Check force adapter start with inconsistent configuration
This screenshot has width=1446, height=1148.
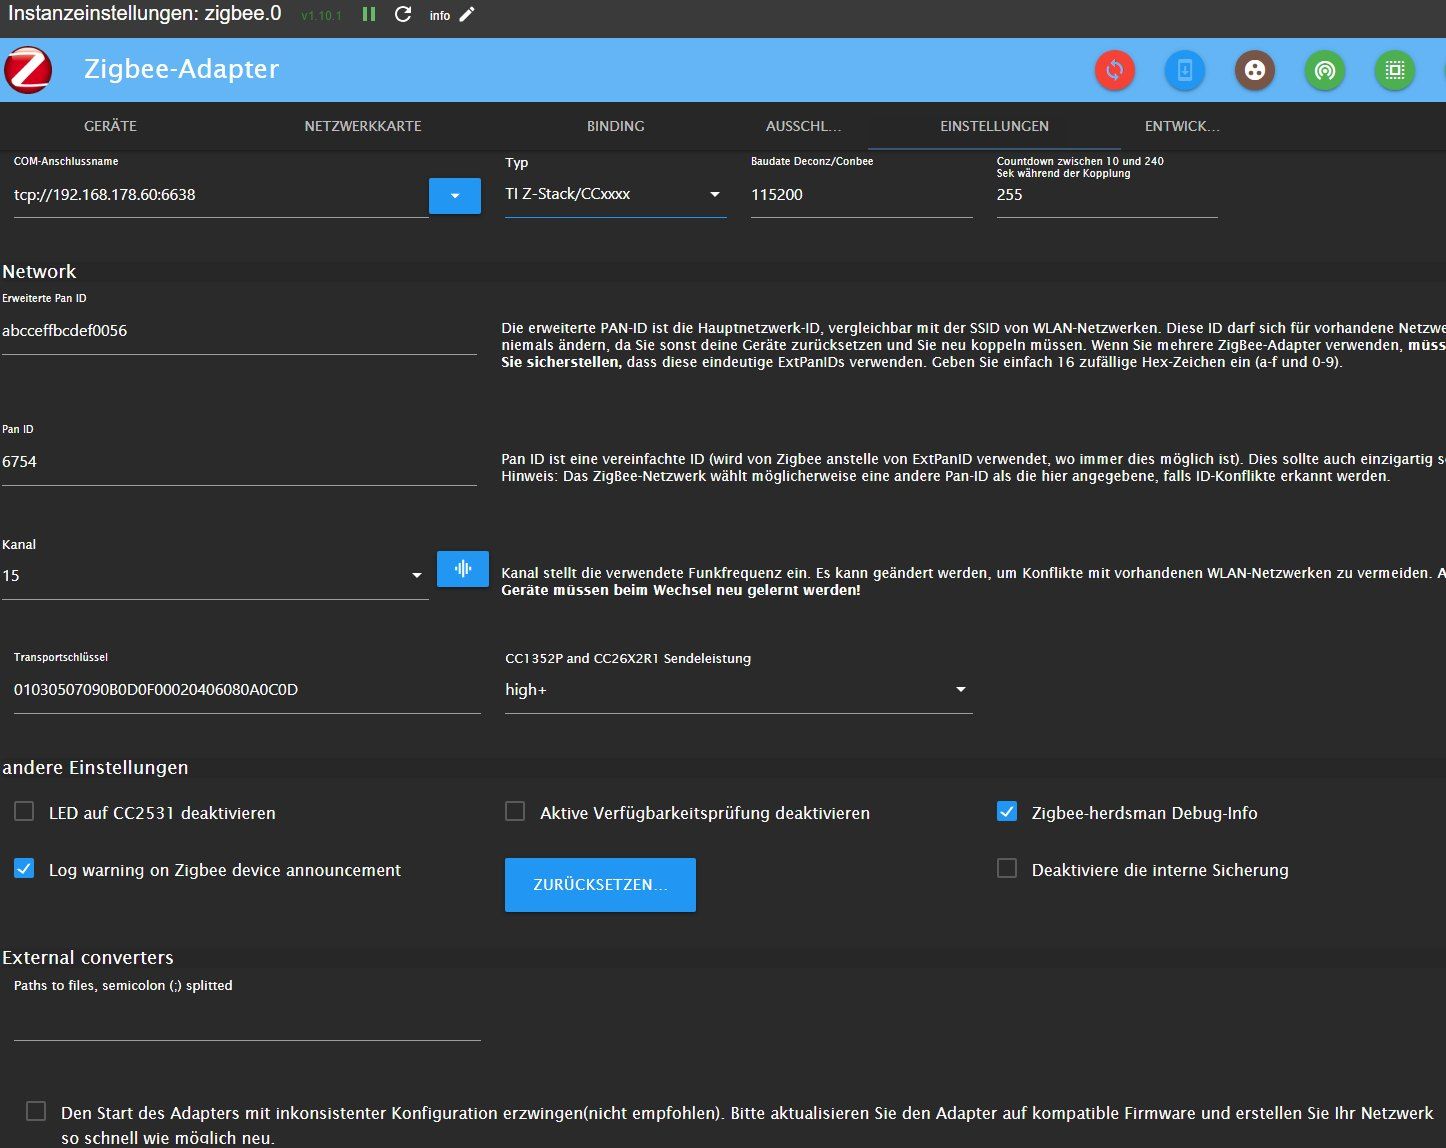tap(36, 1111)
